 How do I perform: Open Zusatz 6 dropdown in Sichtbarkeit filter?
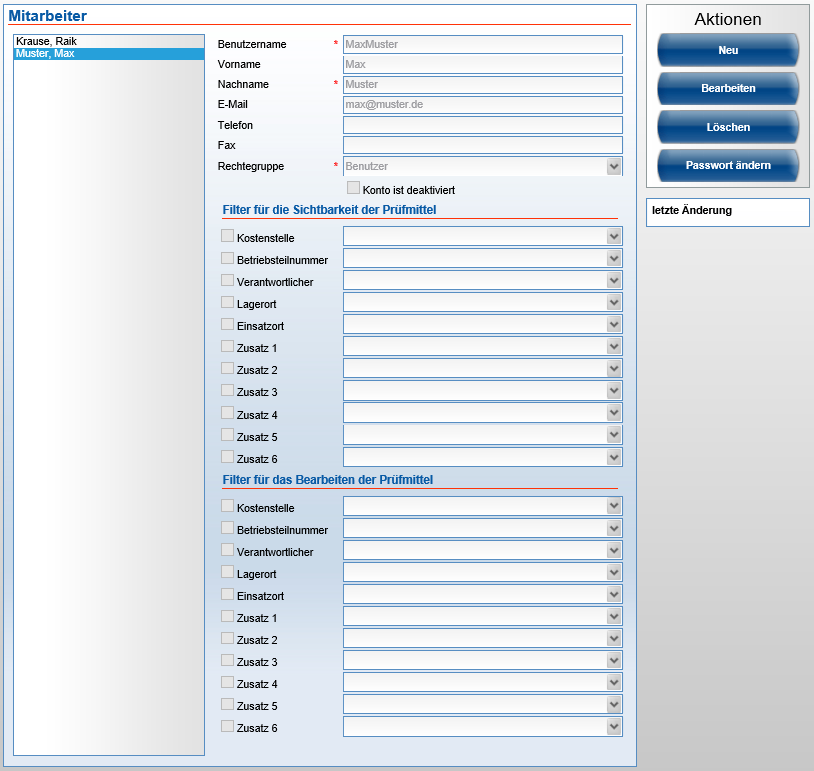tap(483, 457)
